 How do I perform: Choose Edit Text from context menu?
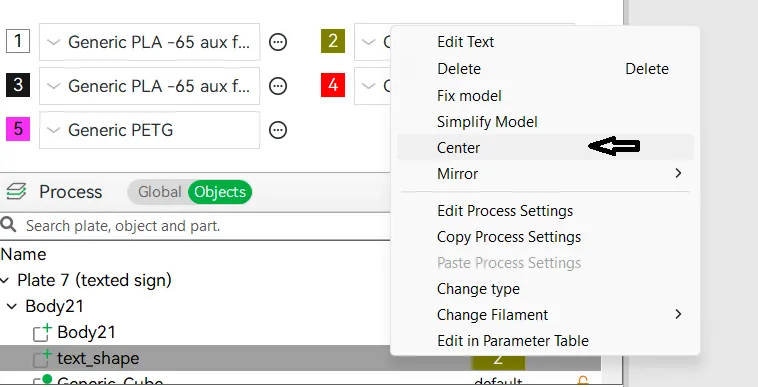[545, 42]
